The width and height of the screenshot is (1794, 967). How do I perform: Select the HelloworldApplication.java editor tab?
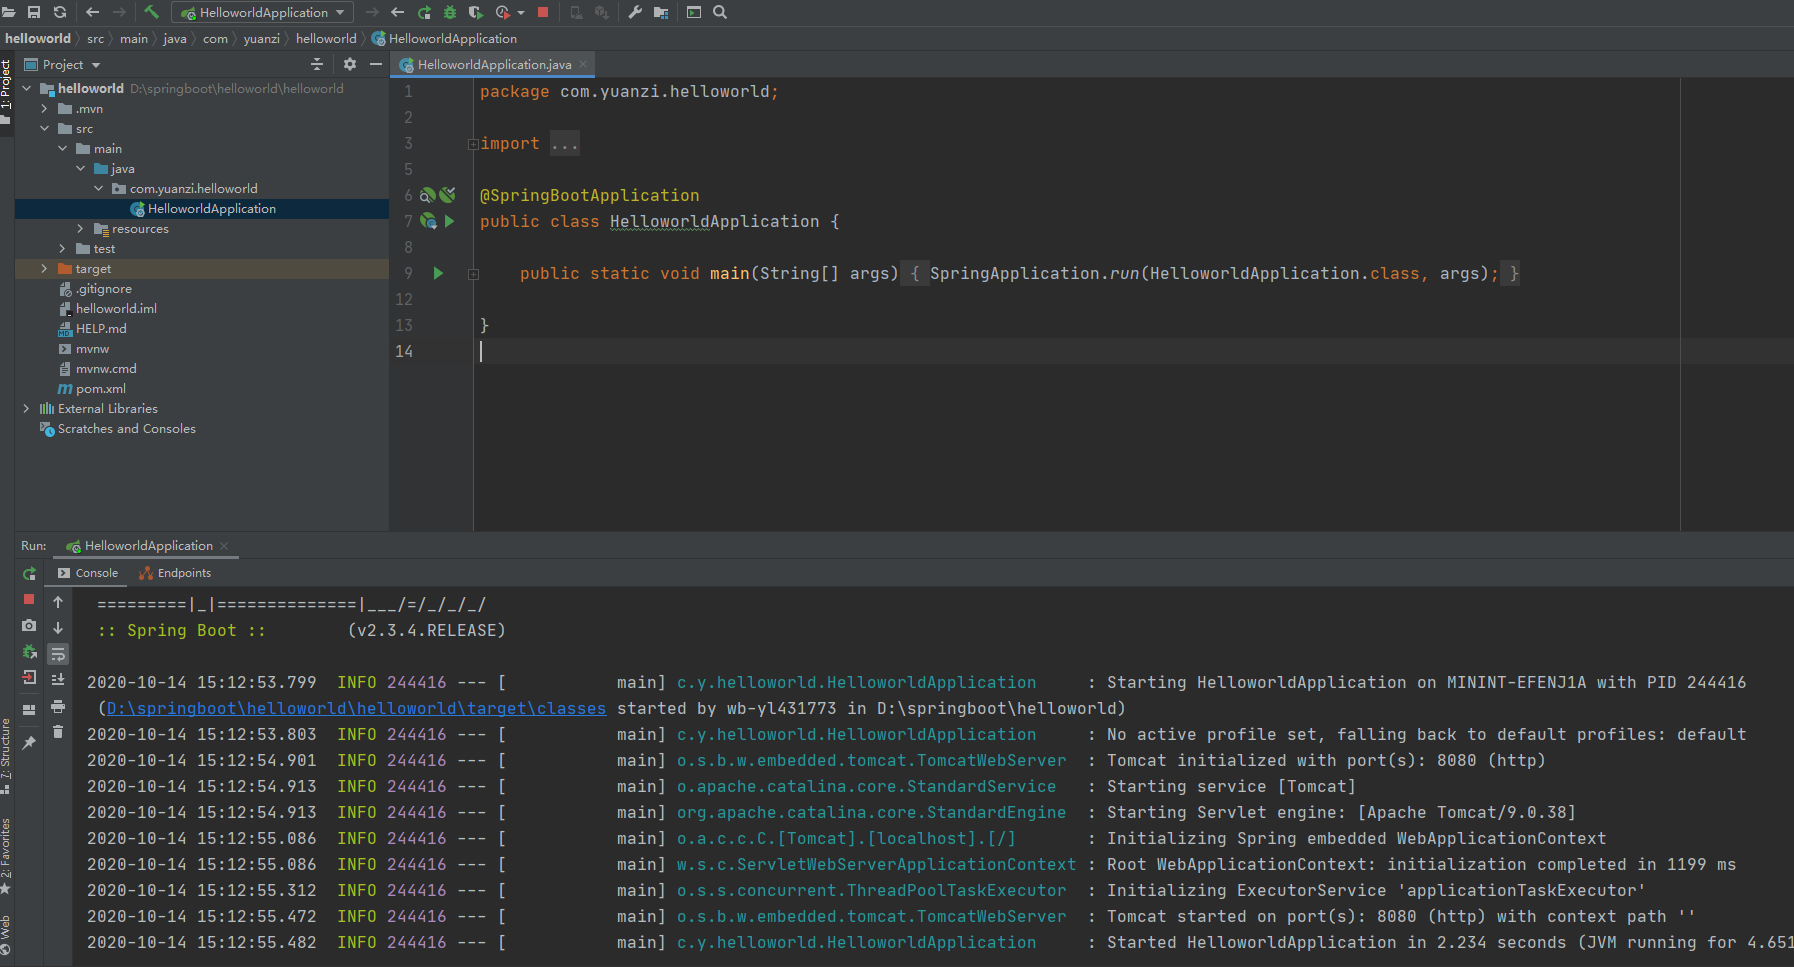coord(493,64)
